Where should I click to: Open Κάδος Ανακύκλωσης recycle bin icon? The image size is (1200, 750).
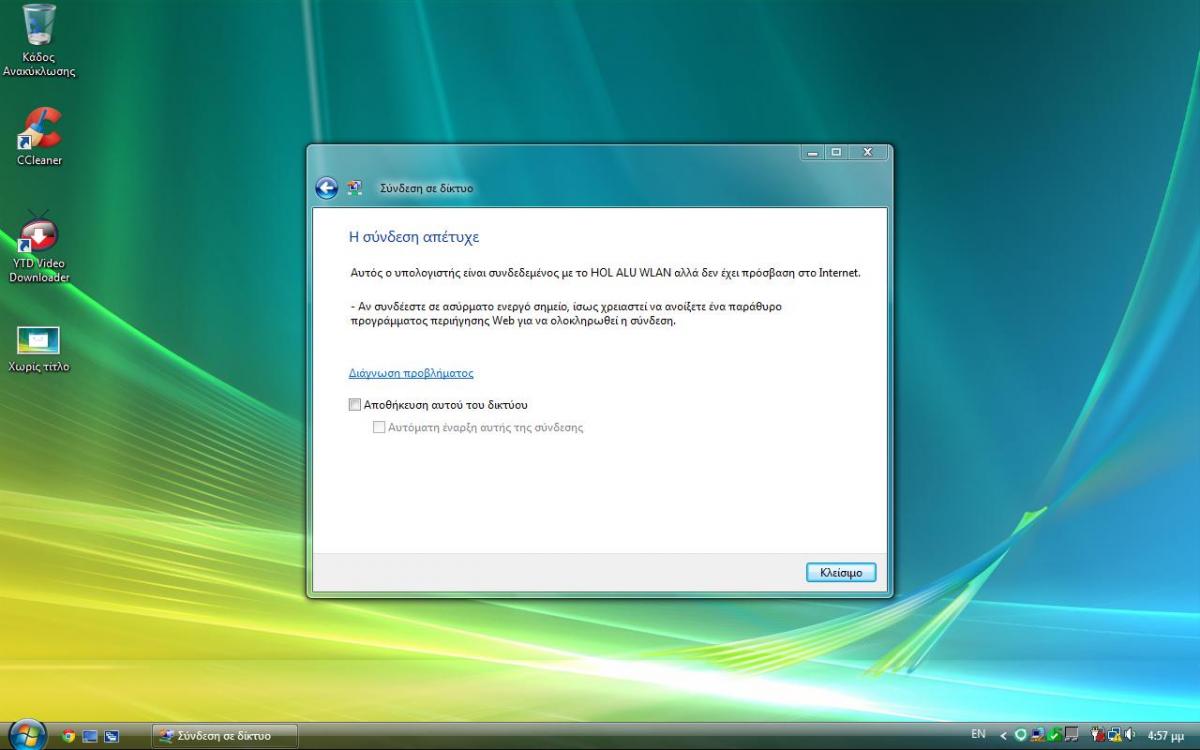point(39,40)
